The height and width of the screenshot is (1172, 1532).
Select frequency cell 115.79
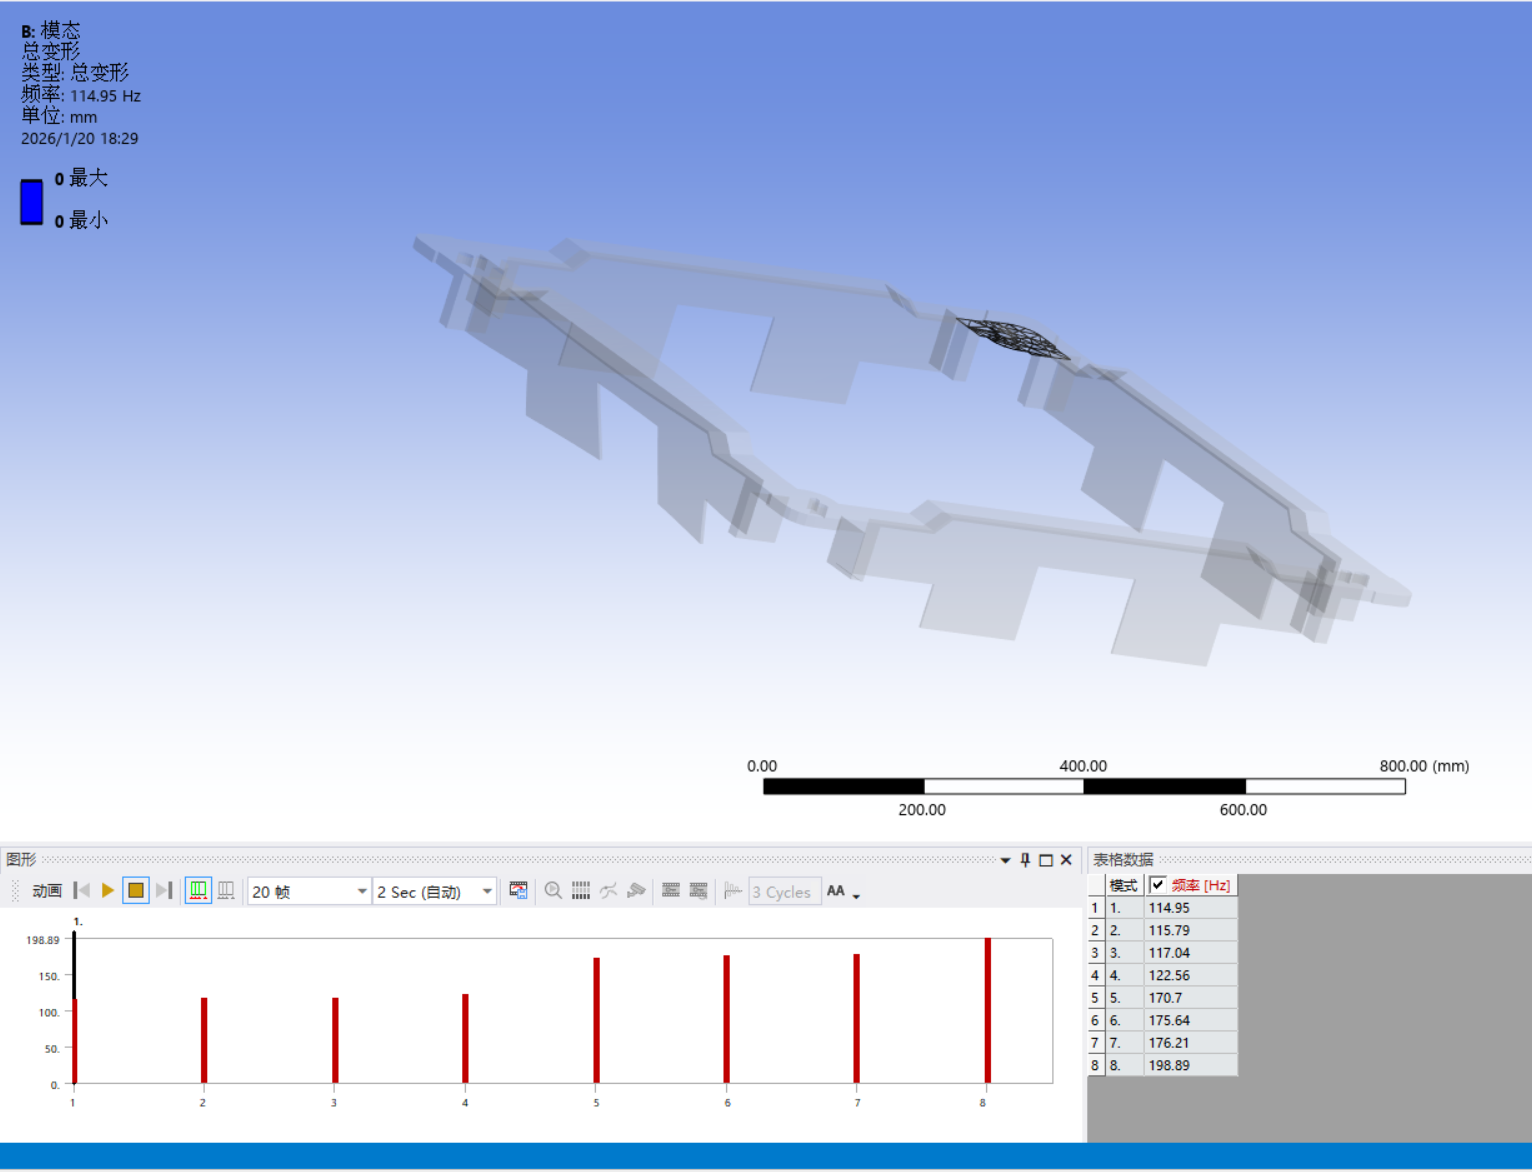pos(1191,930)
